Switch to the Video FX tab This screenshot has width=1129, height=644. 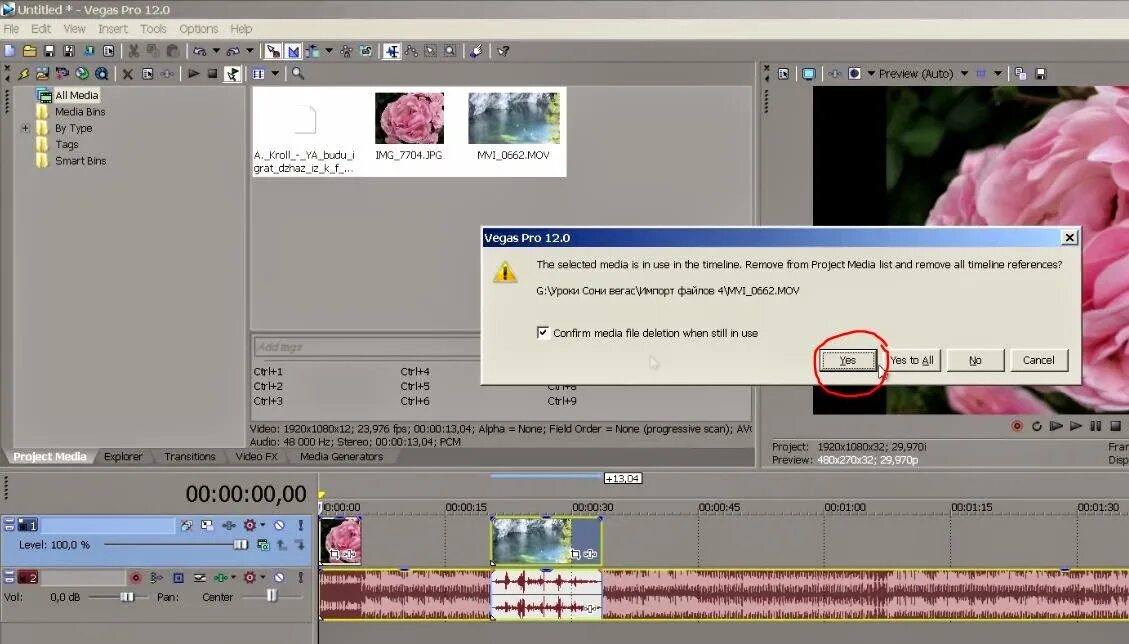click(256, 457)
